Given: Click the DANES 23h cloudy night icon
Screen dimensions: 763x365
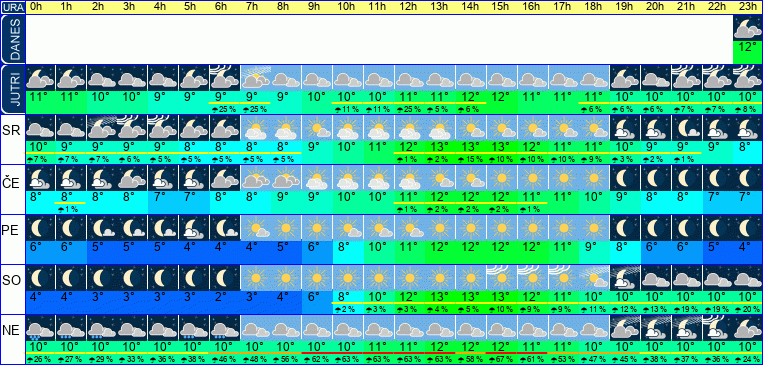Looking at the screenshot, I should [x=748, y=28].
